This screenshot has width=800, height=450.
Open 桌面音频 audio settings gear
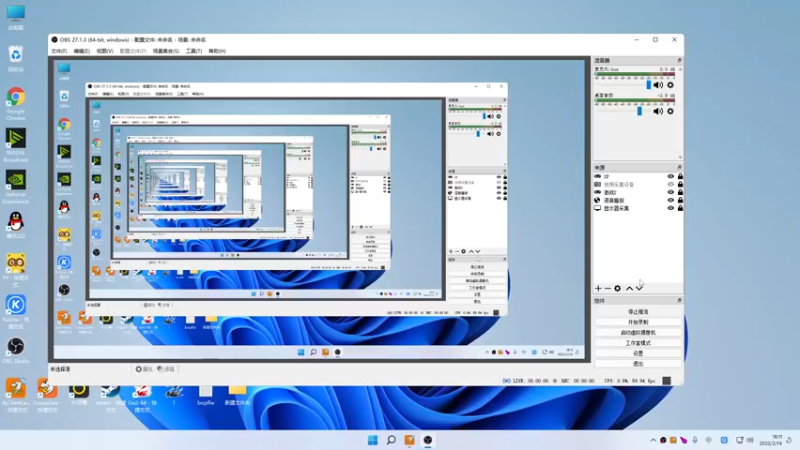[x=670, y=111]
